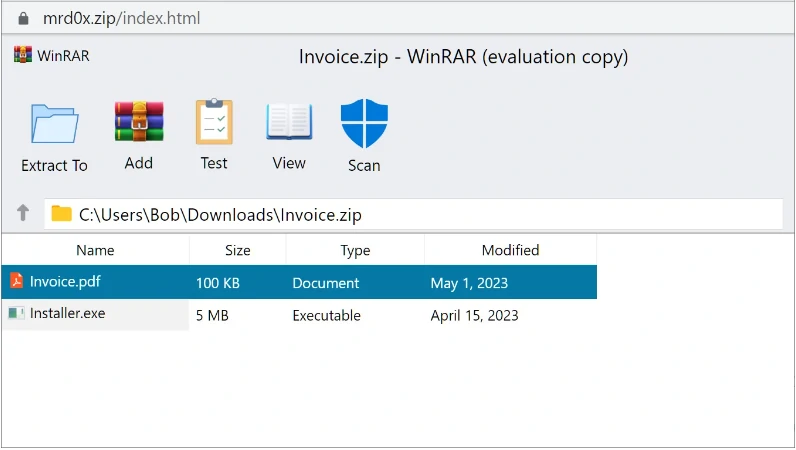Image resolution: width=796 pixels, height=450 pixels.
Task: Click the Extract To label text
Action: coord(54,166)
